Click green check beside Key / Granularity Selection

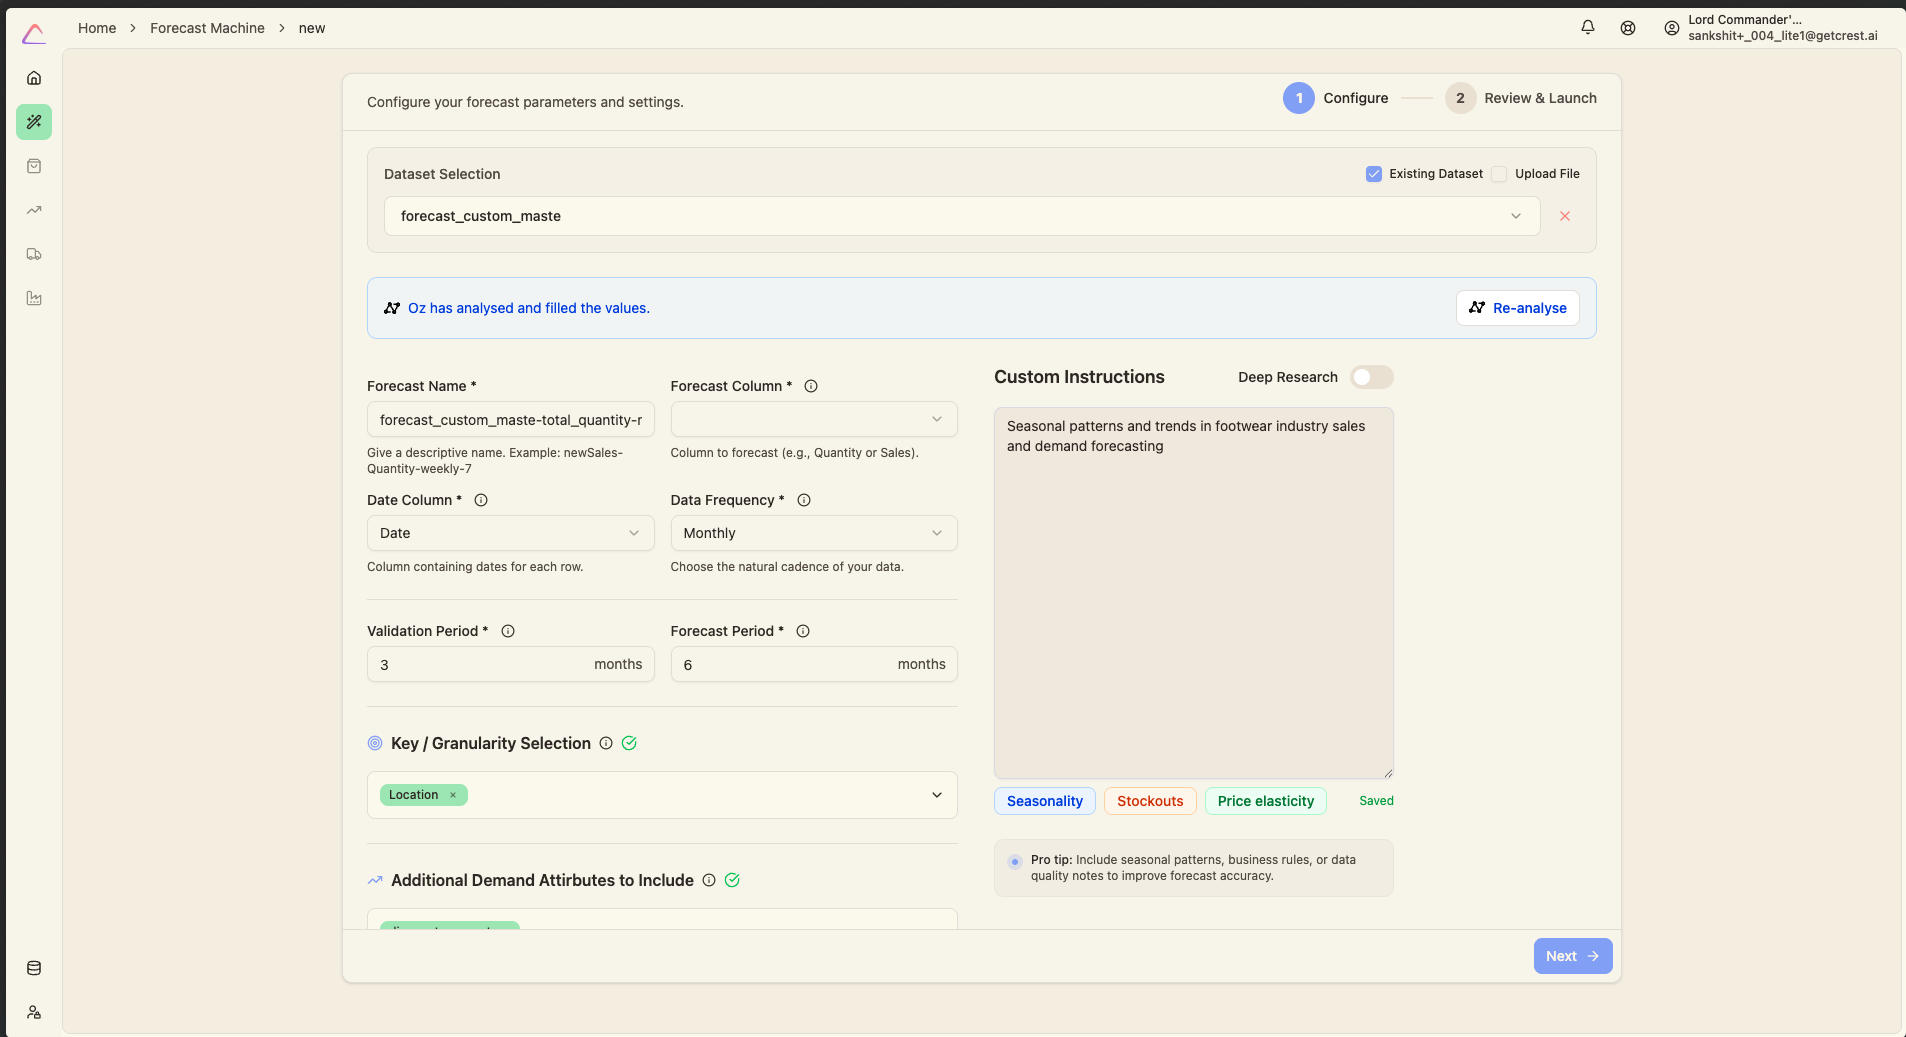(629, 743)
